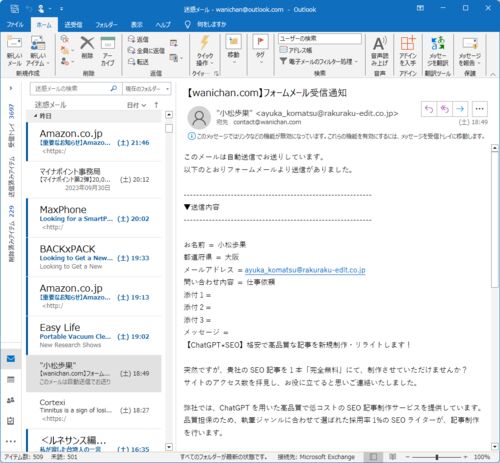Open the MaxPhone message
Image resolution: width=500 pixels, height=463 pixels.
click(x=94, y=218)
